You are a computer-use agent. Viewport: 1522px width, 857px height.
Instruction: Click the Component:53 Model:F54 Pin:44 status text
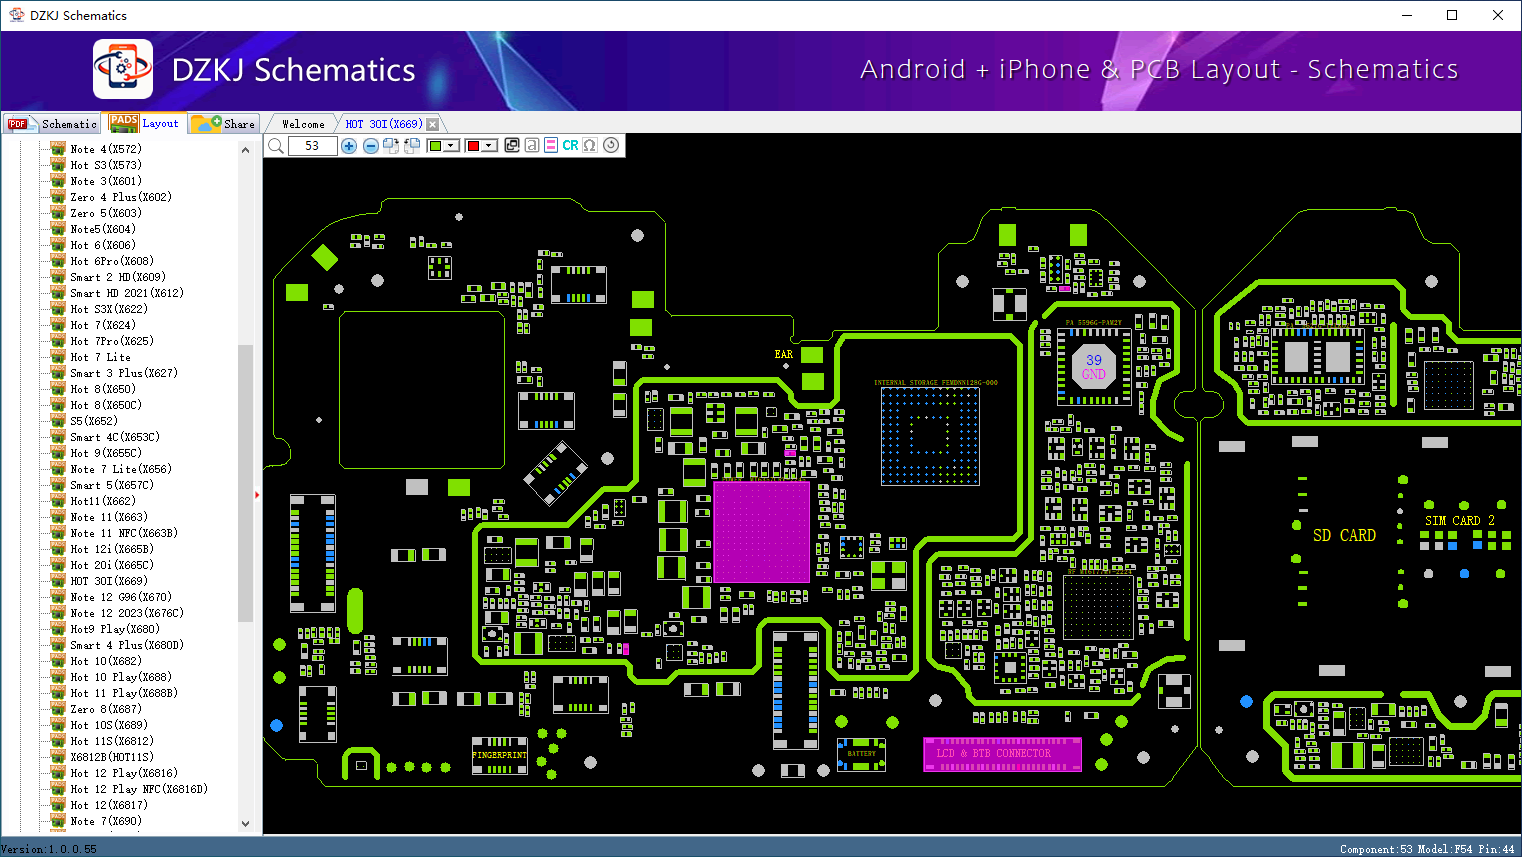(1427, 849)
